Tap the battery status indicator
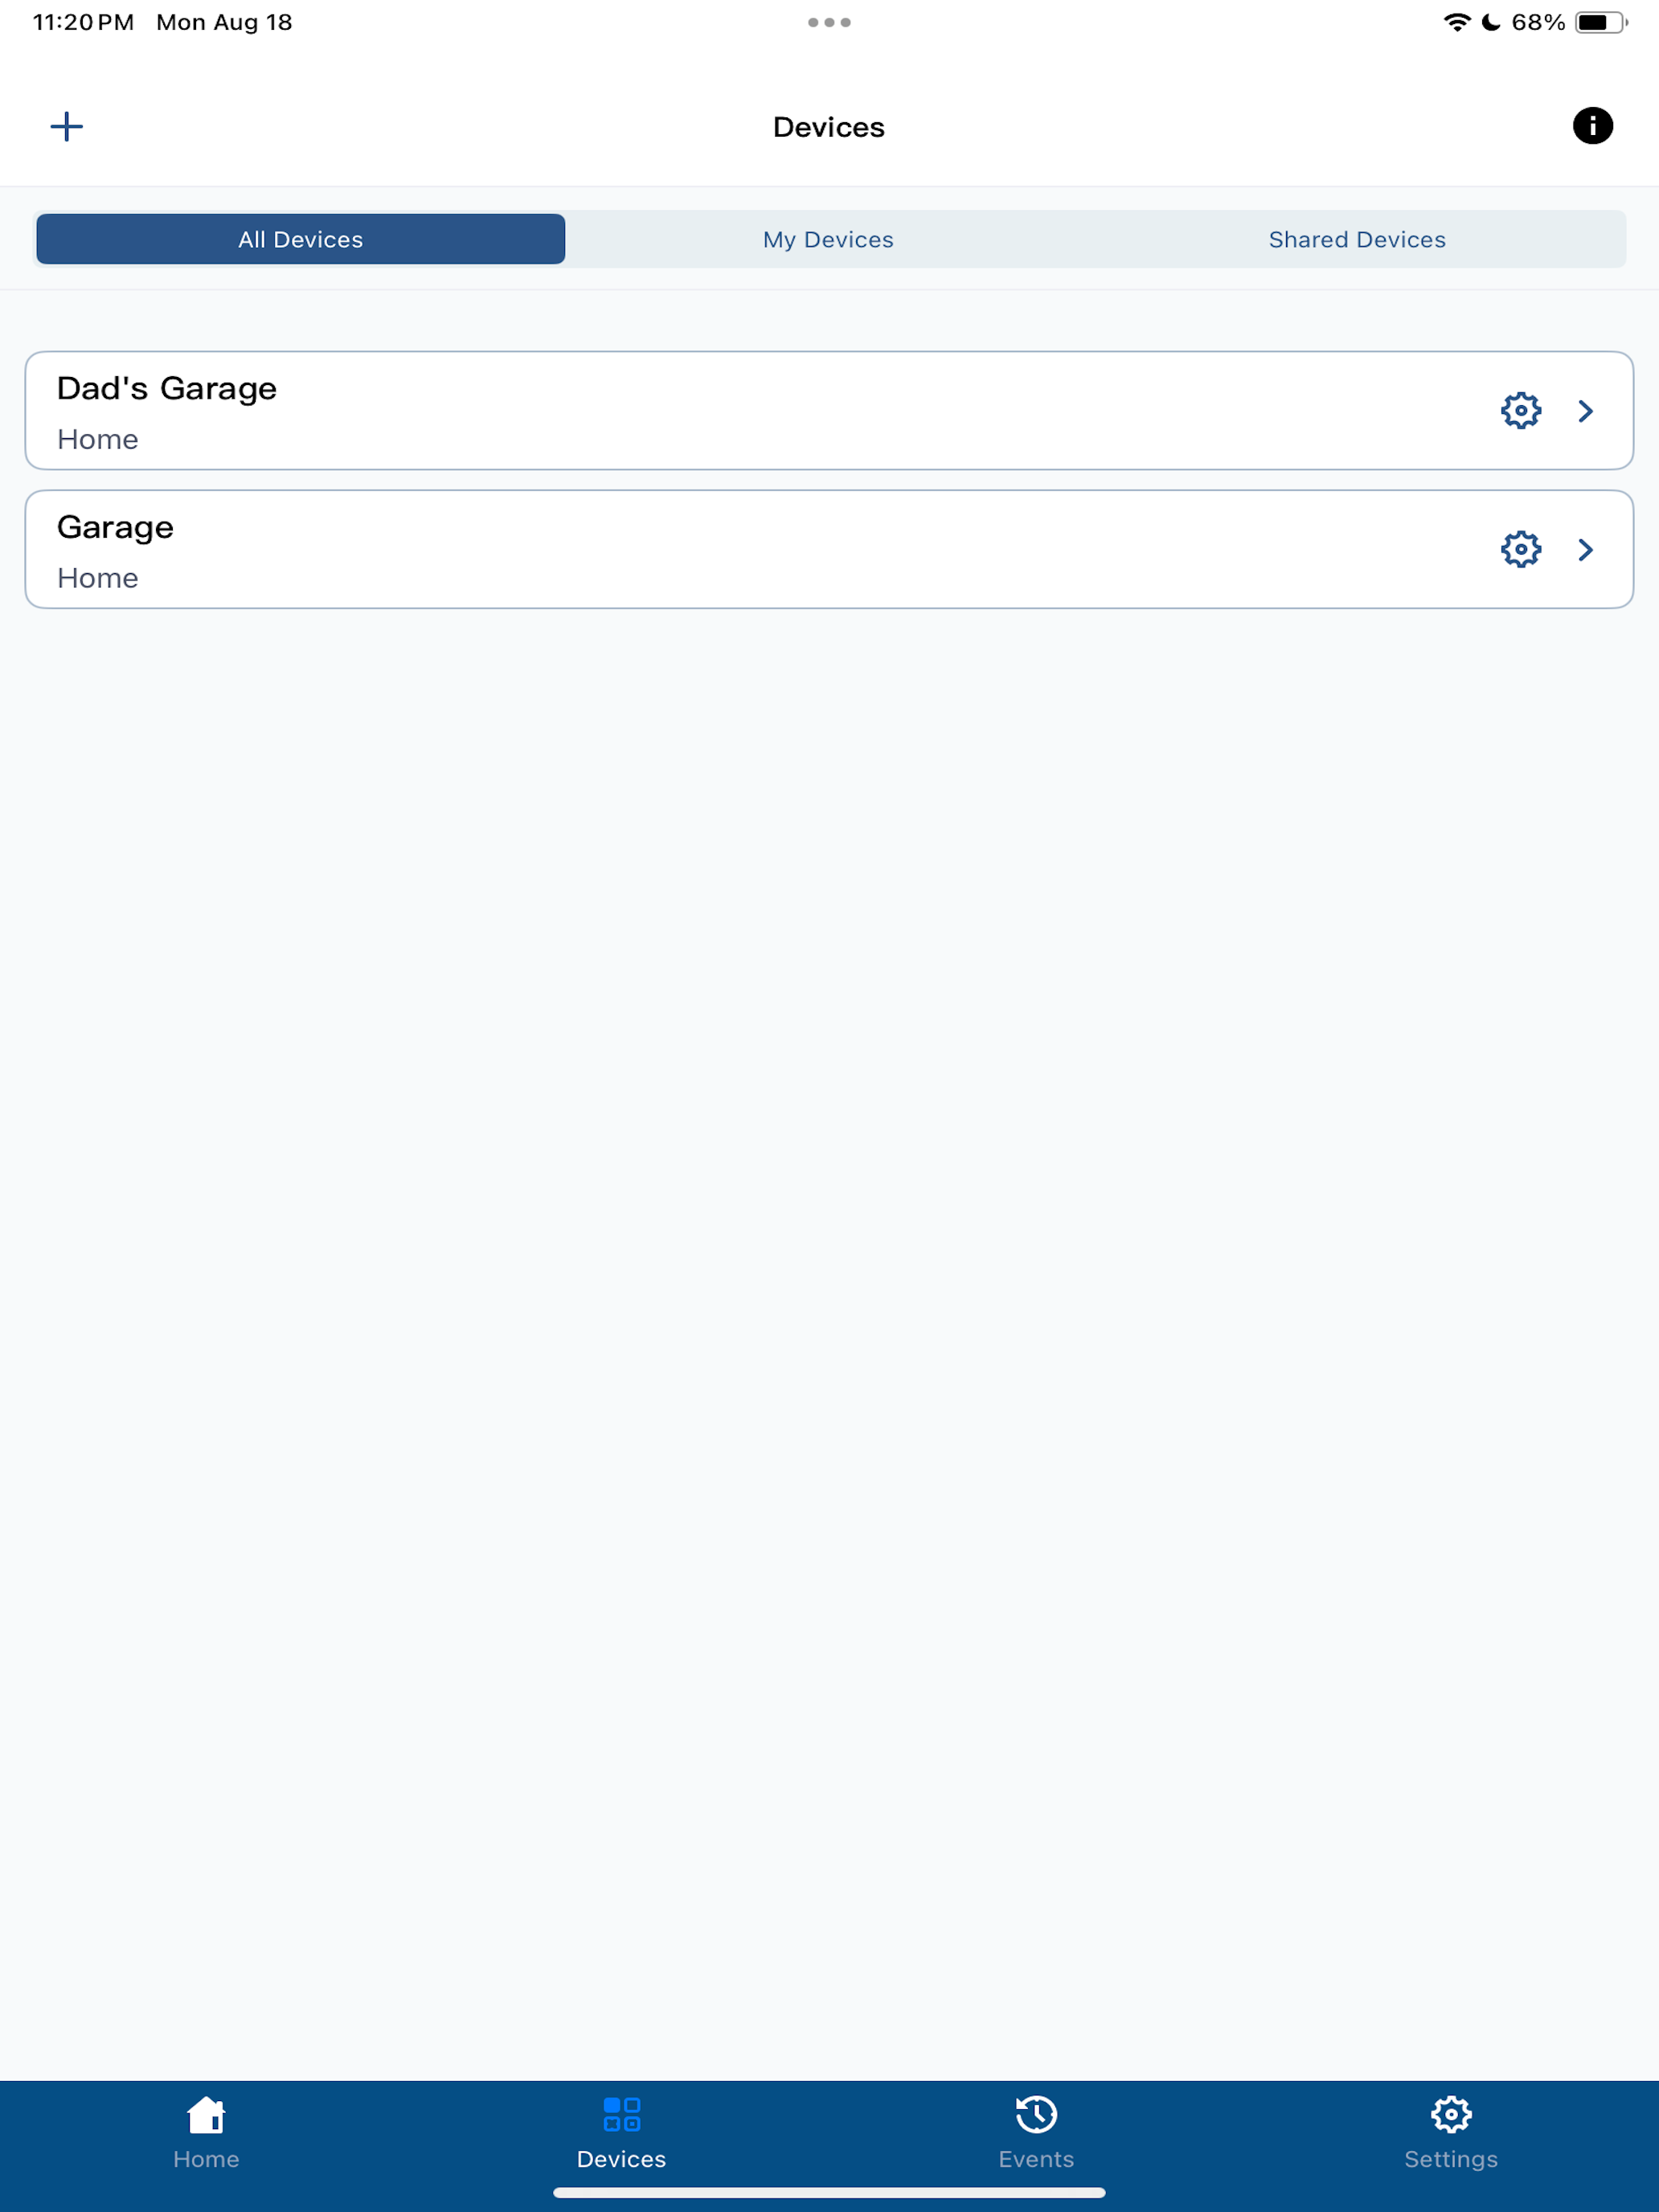This screenshot has width=1659, height=2212. (1601, 22)
